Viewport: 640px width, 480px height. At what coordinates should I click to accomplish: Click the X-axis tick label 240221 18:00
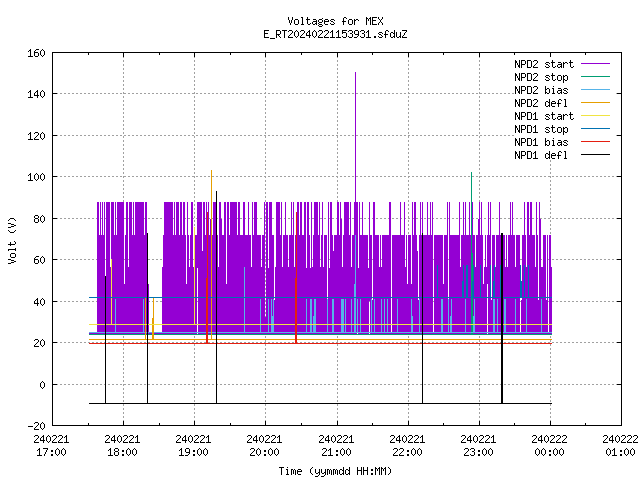[122, 446]
